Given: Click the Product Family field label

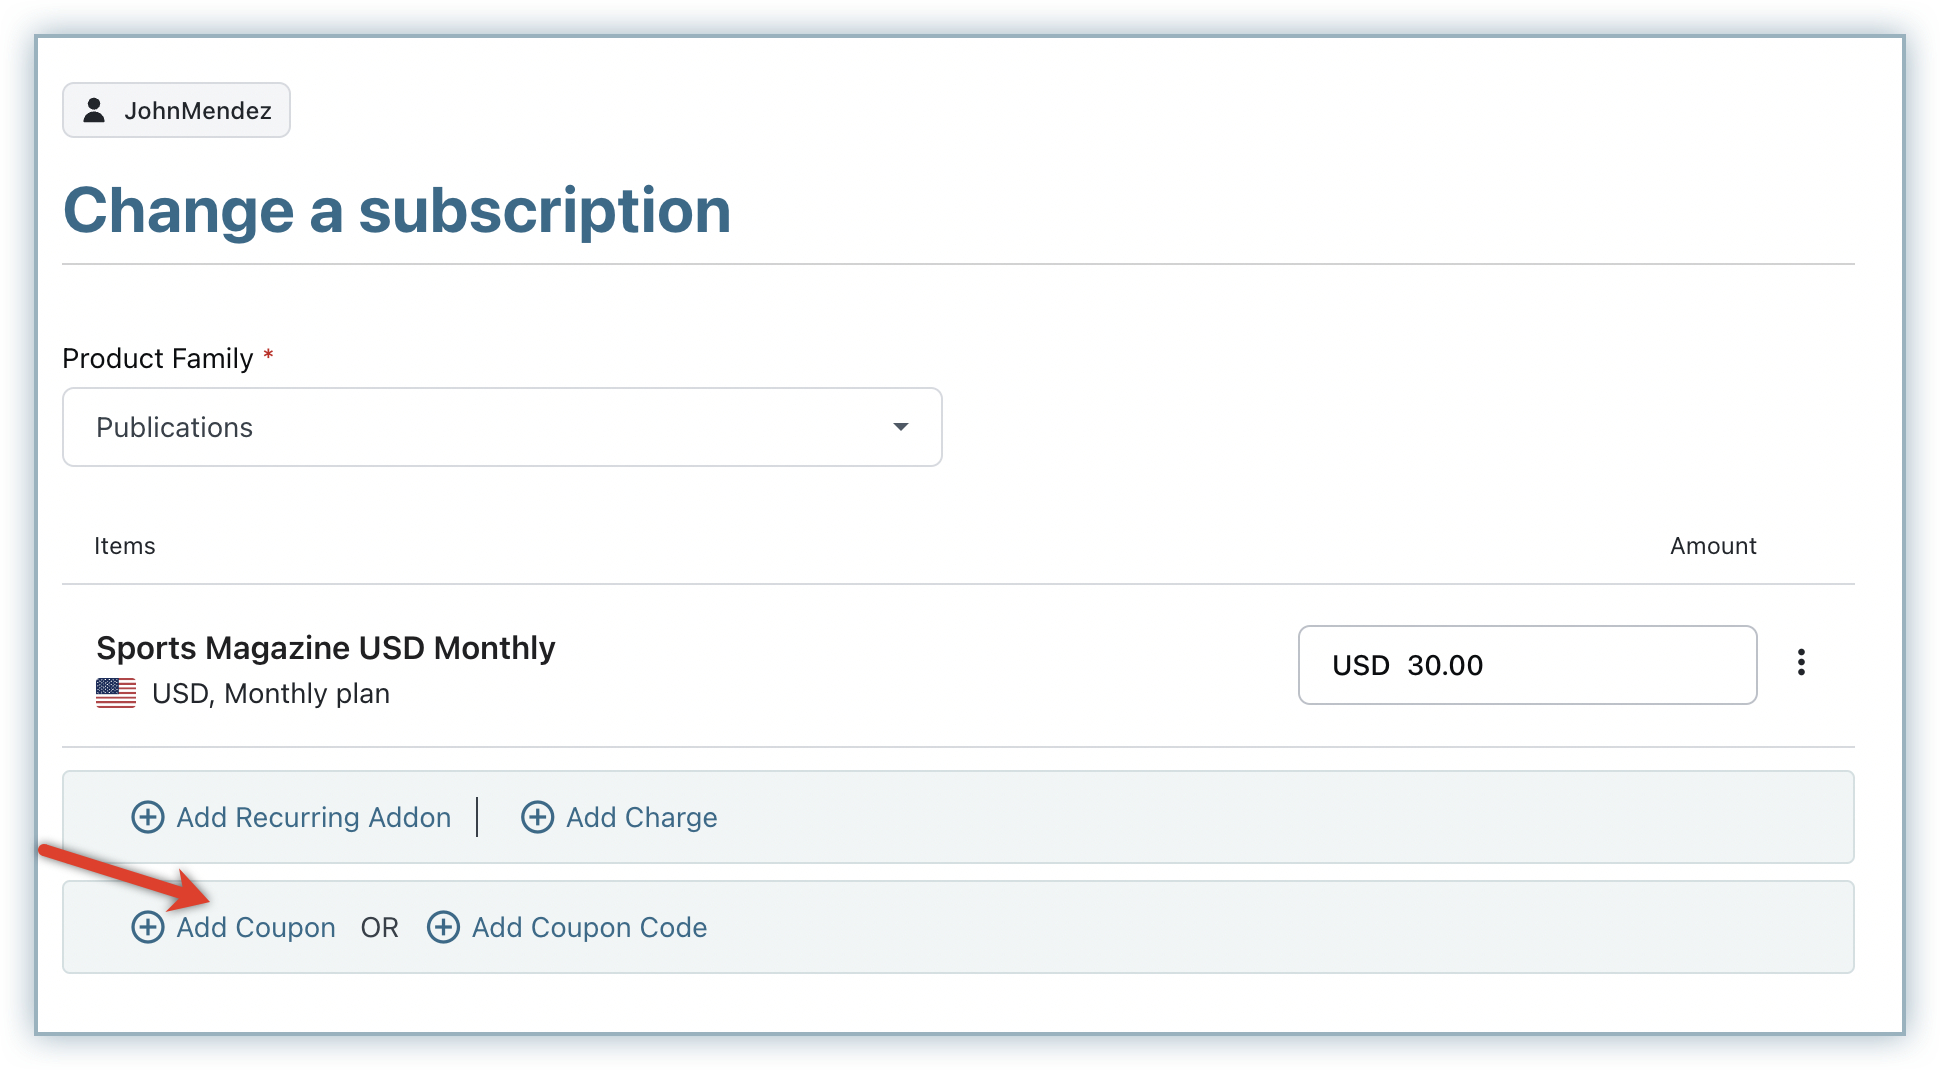Looking at the screenshot, I should tap(158, 358).
